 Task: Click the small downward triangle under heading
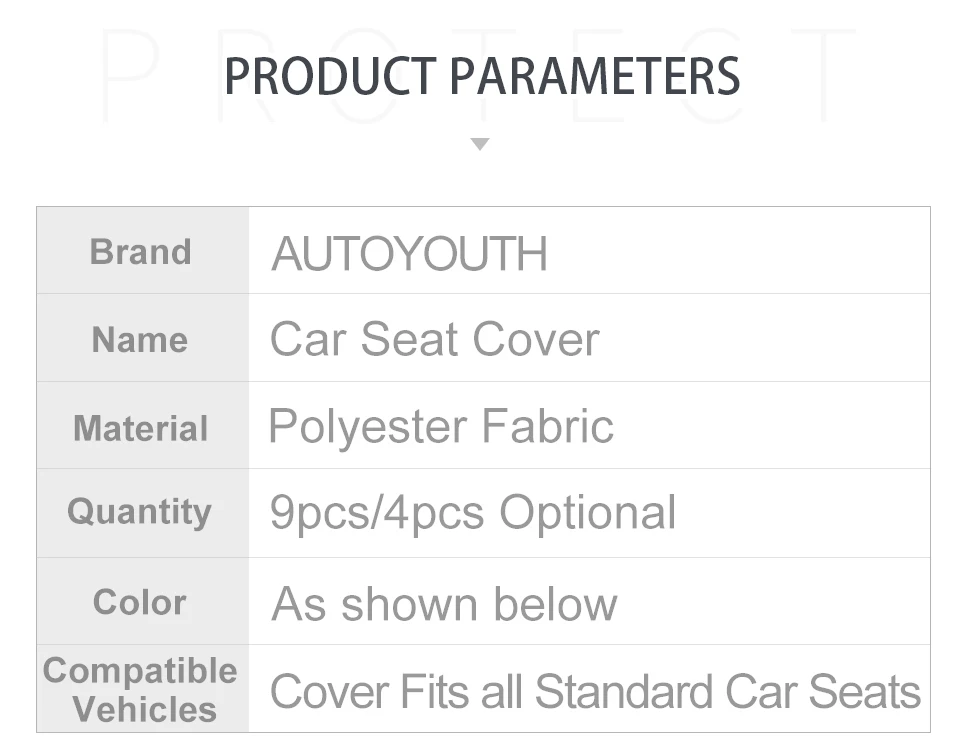click(480, 144)
